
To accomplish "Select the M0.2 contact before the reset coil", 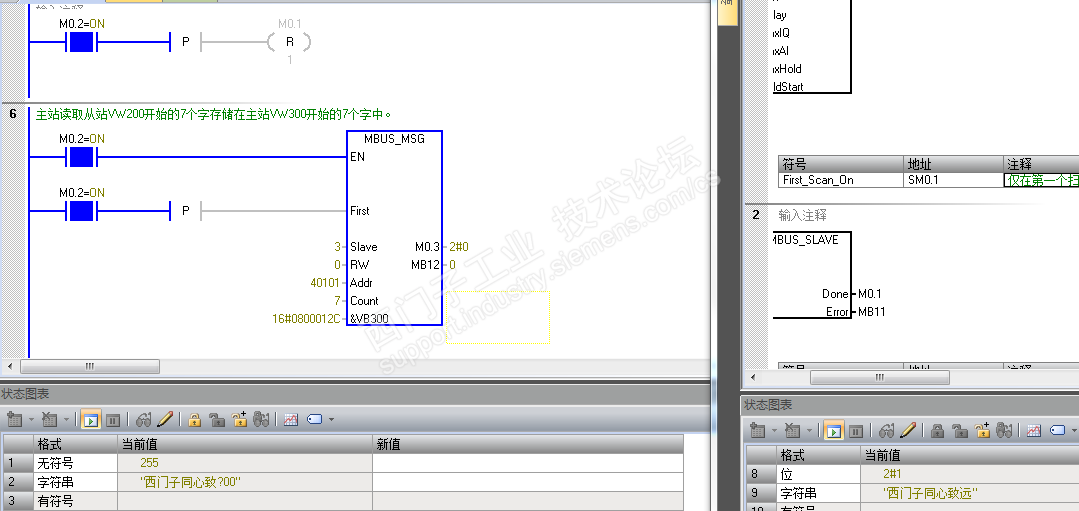I will coord(81,43).
